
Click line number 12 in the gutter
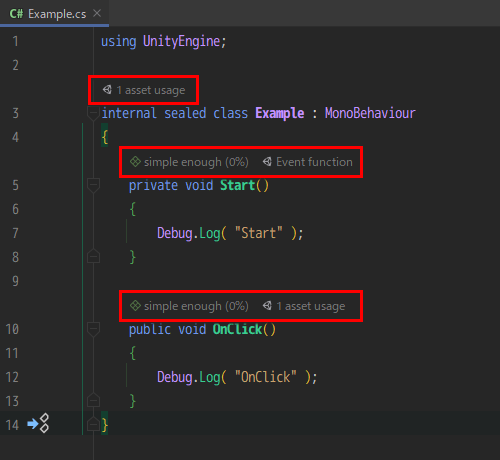(12, 377)
